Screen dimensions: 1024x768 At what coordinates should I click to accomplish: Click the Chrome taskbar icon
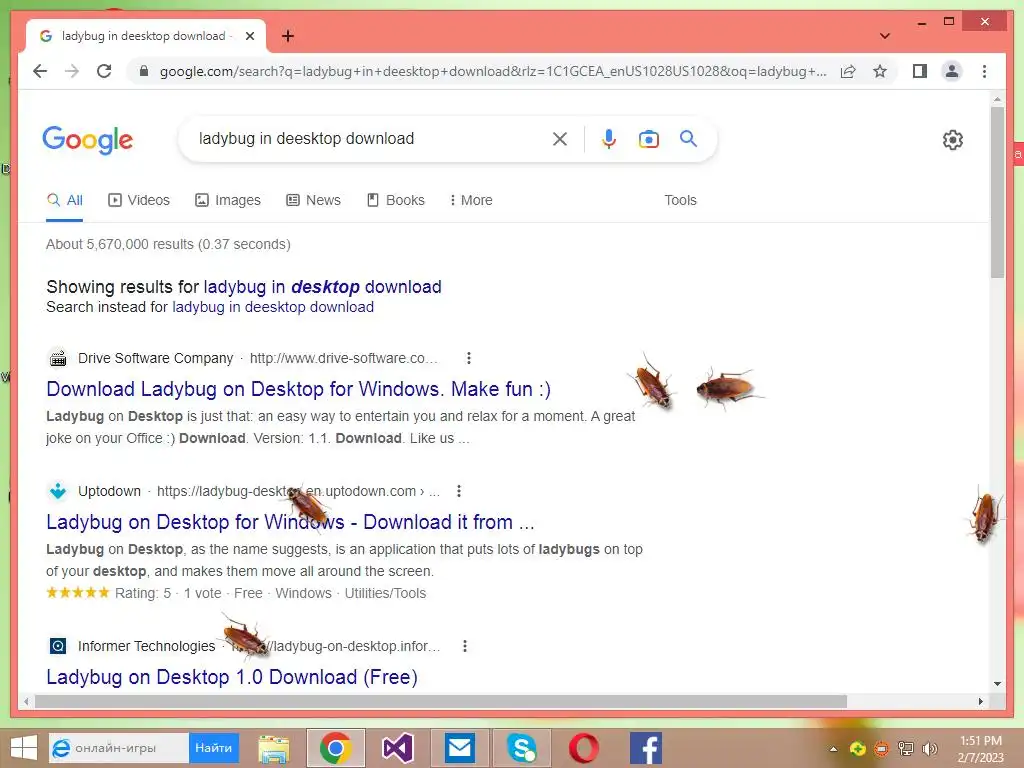(x=336, y=748)
